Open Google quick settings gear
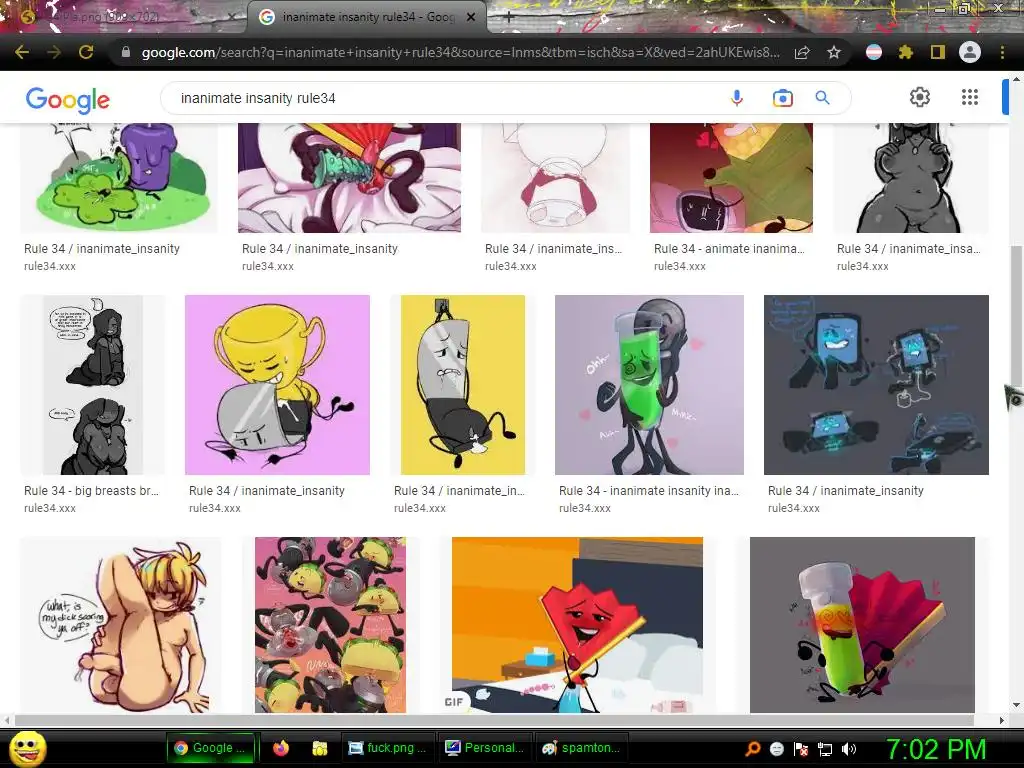This screenshot has height=768, width=1024. pos(920,97)
